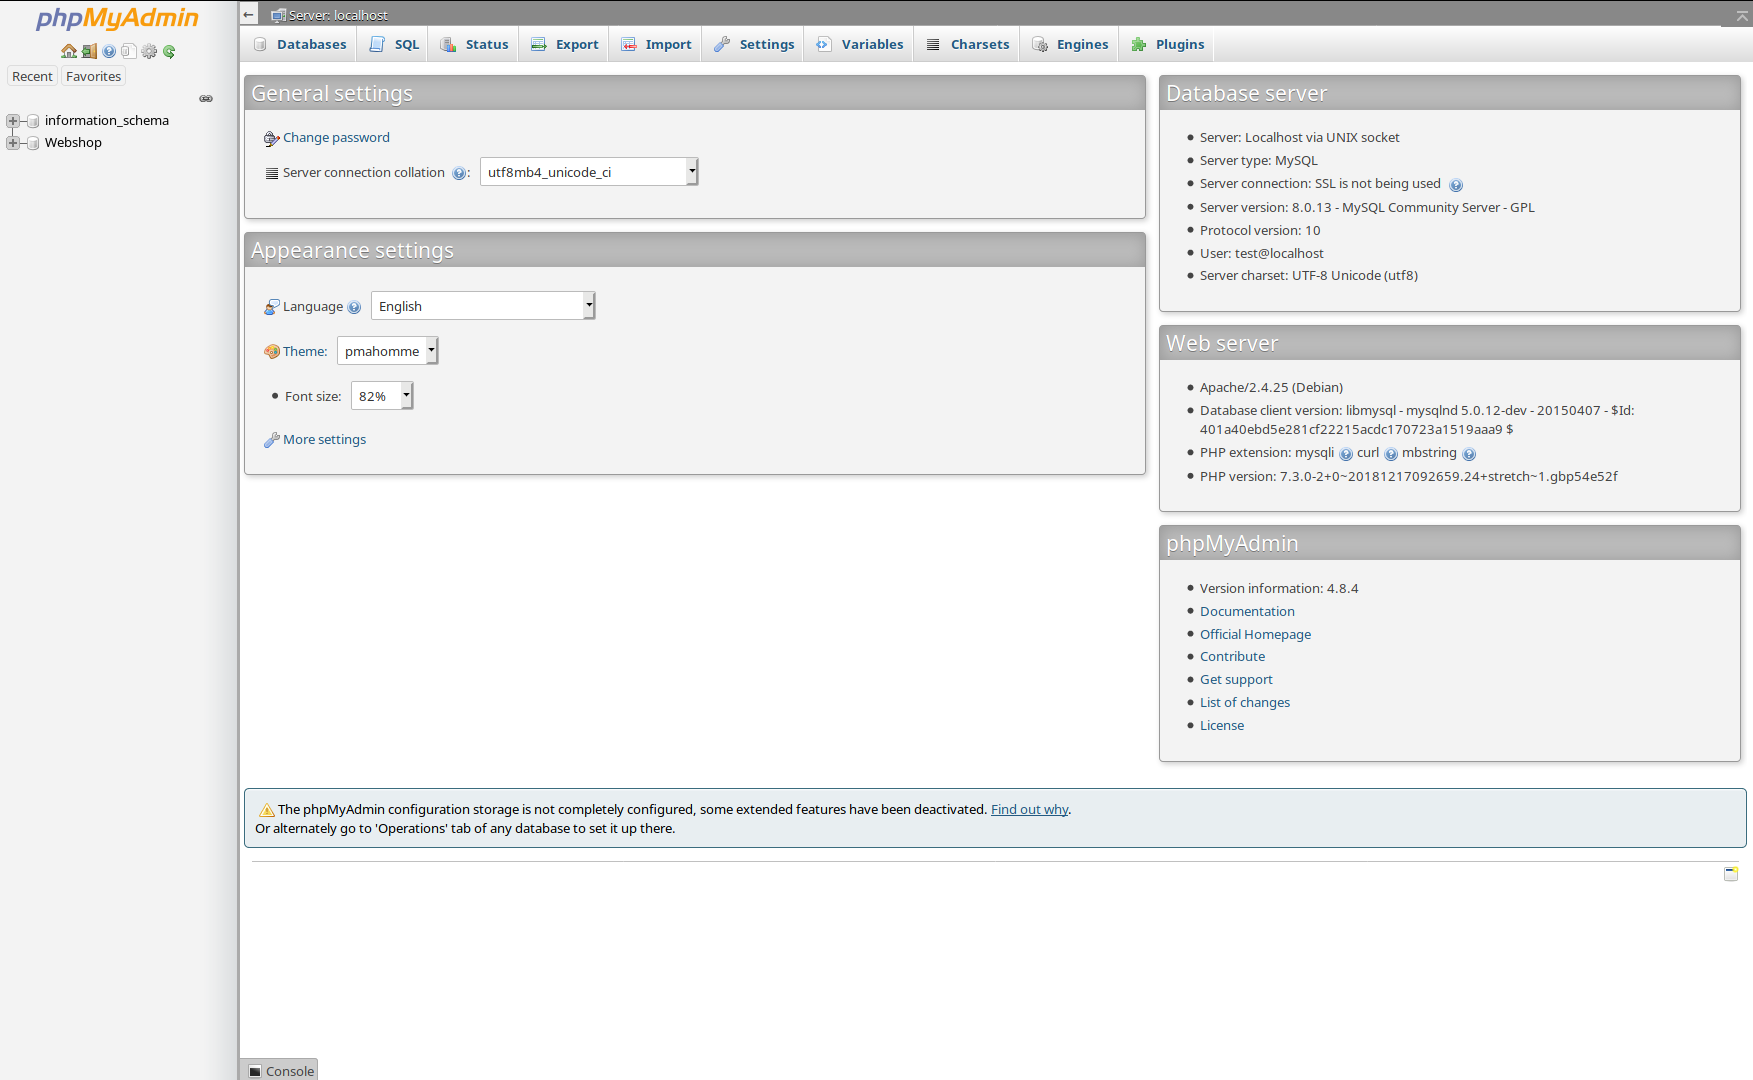Open phpMyAdmin documentation question-mark icon in sidebar
Viewport: 1753px width, 1080px height.
click(x=109, y=51)
